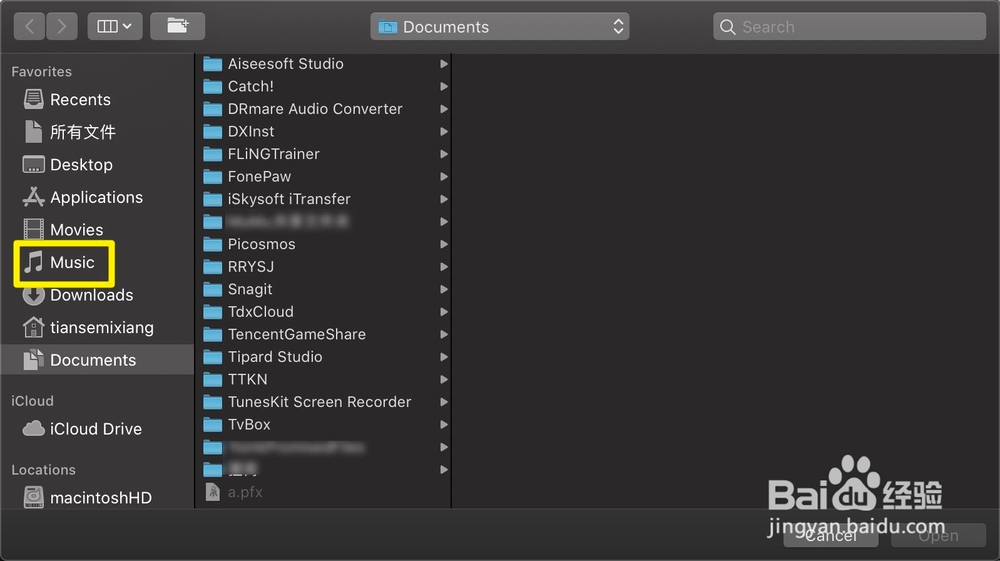1000x561 pixels.
Task: Select the Picosmos folder
Action: click(325, 244)
